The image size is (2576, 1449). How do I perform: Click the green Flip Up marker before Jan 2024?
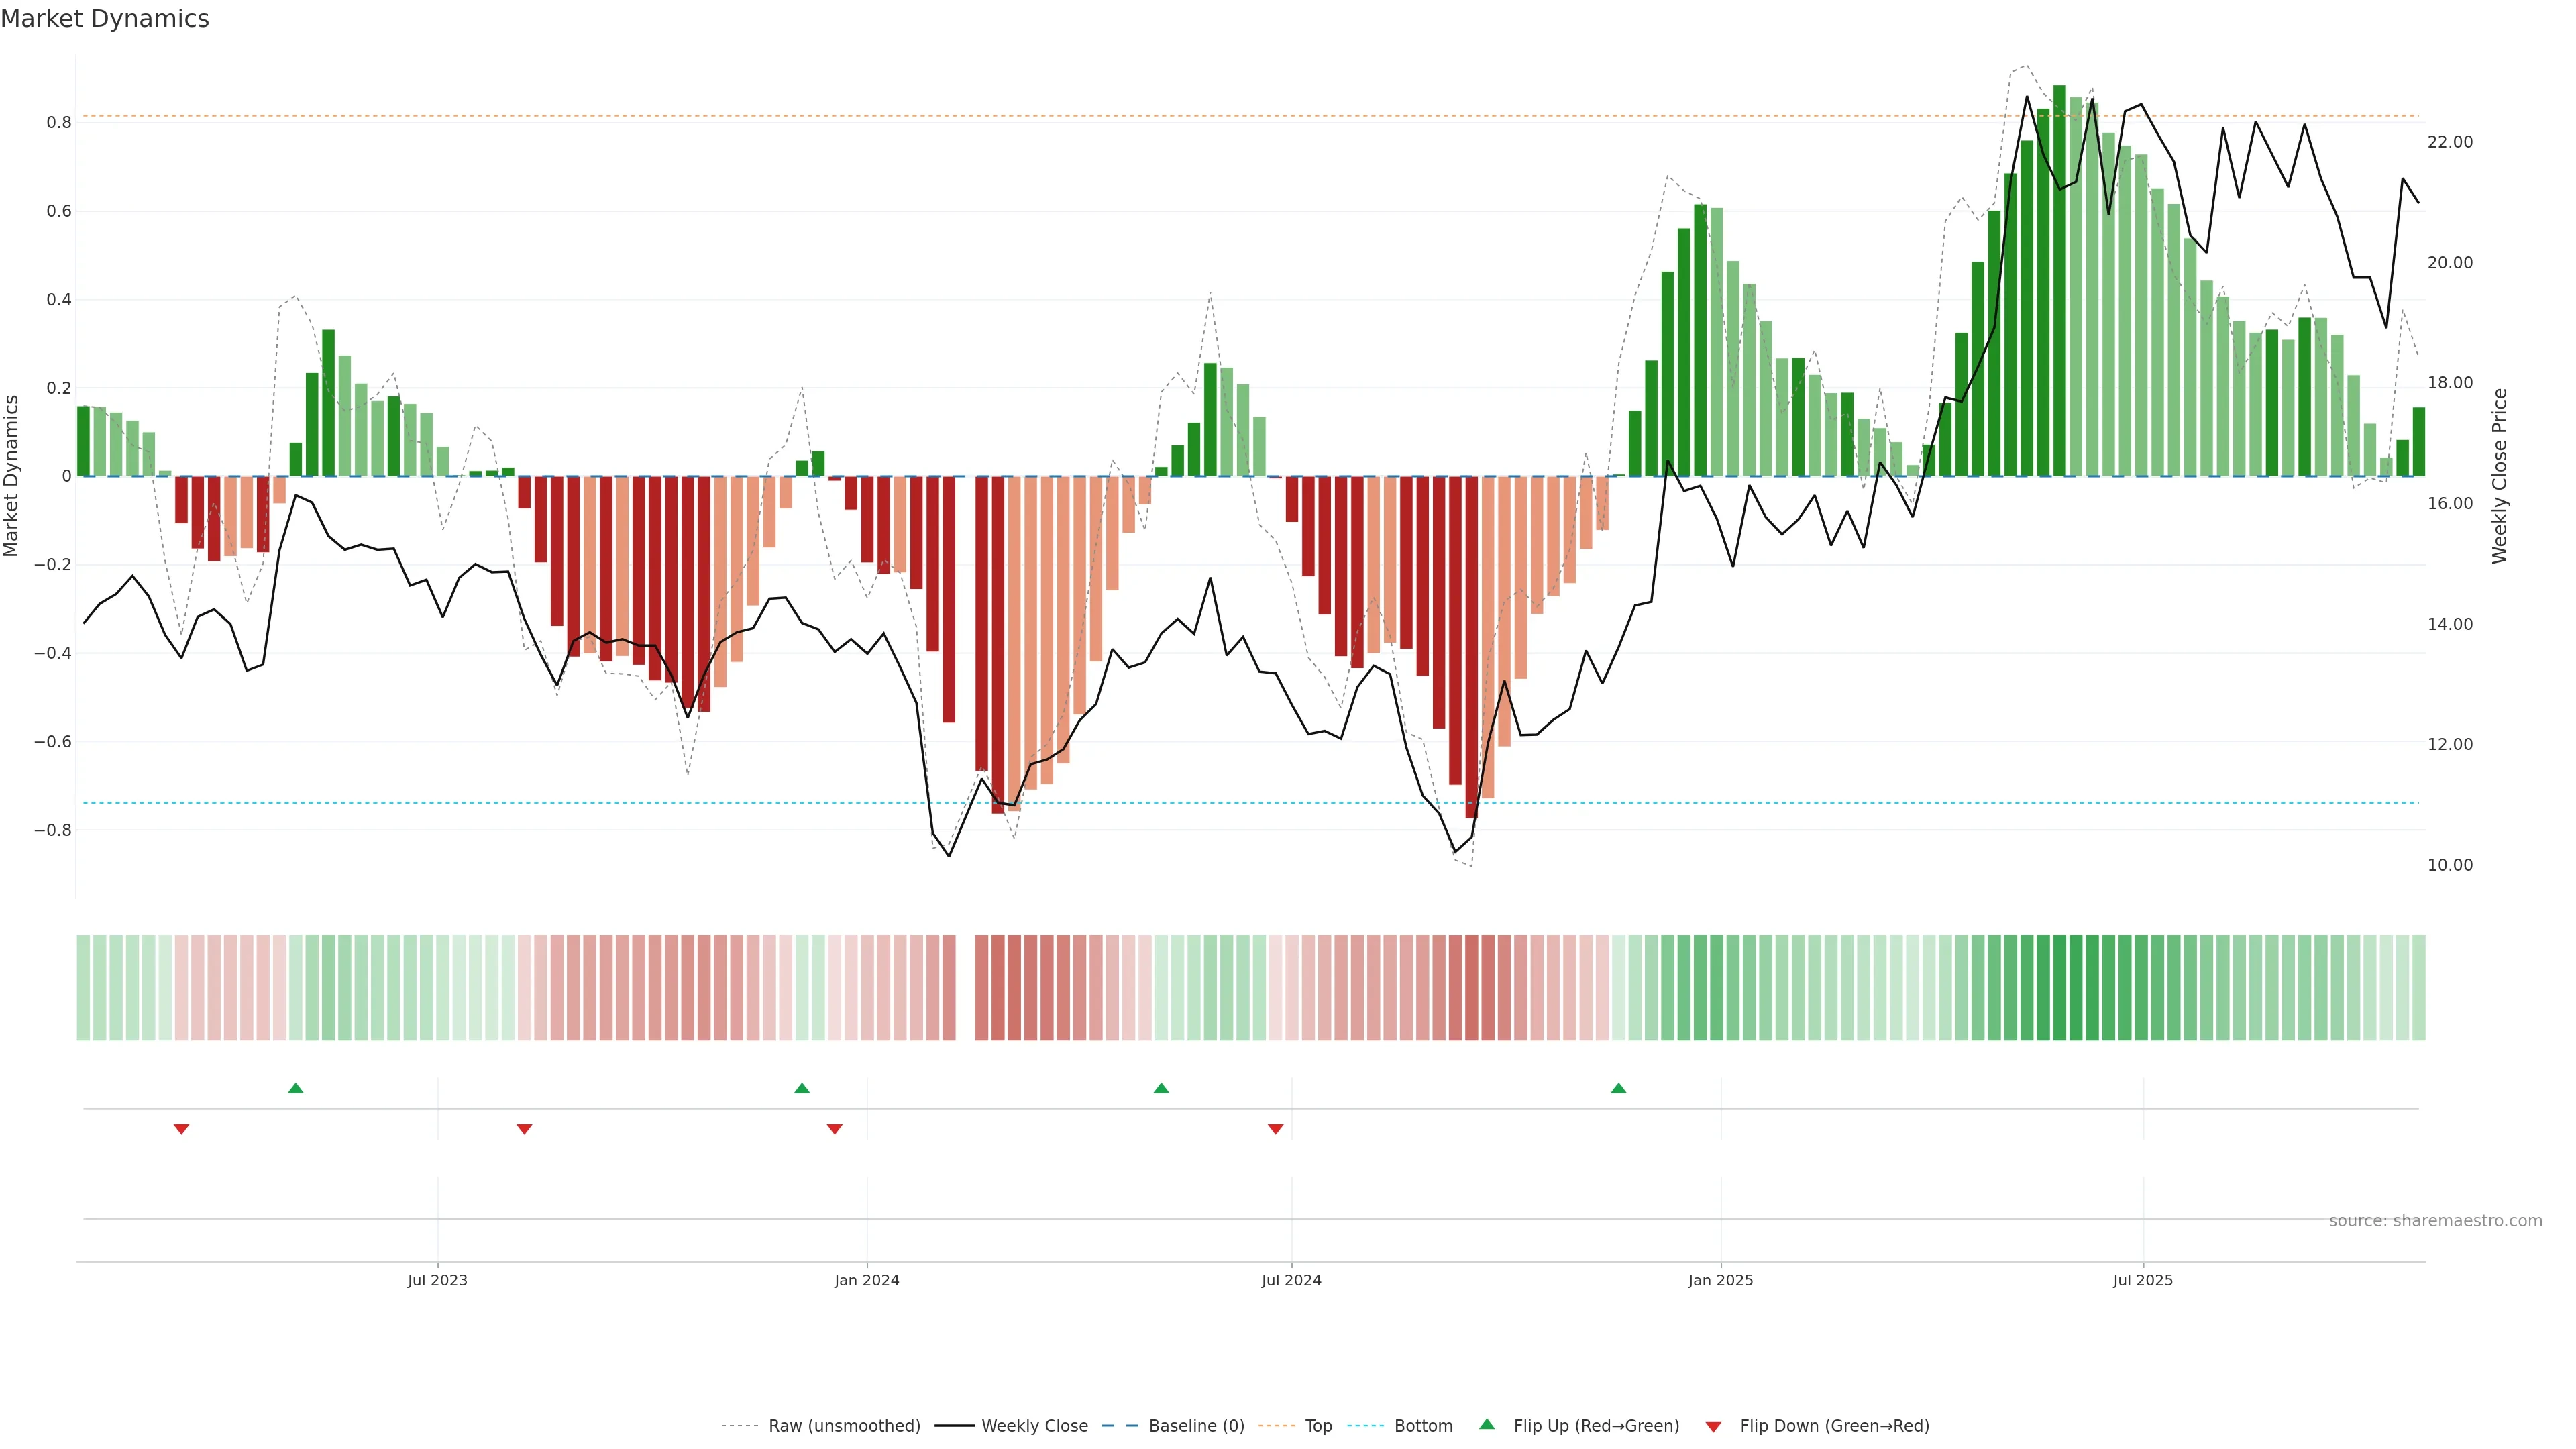802,1088
